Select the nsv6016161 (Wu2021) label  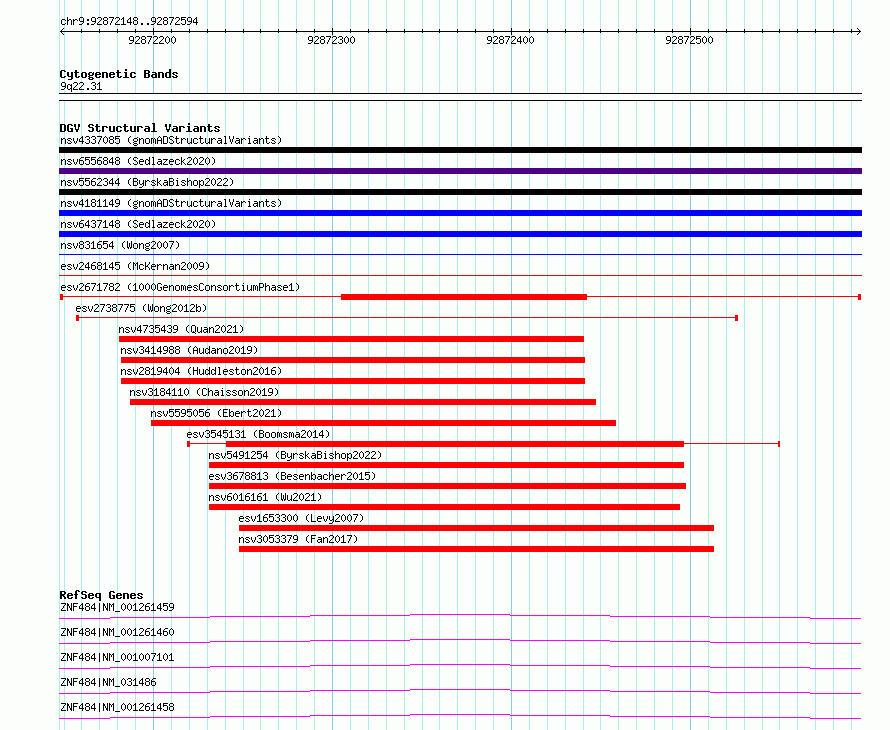pyautogui.click(x=265, y=497)
